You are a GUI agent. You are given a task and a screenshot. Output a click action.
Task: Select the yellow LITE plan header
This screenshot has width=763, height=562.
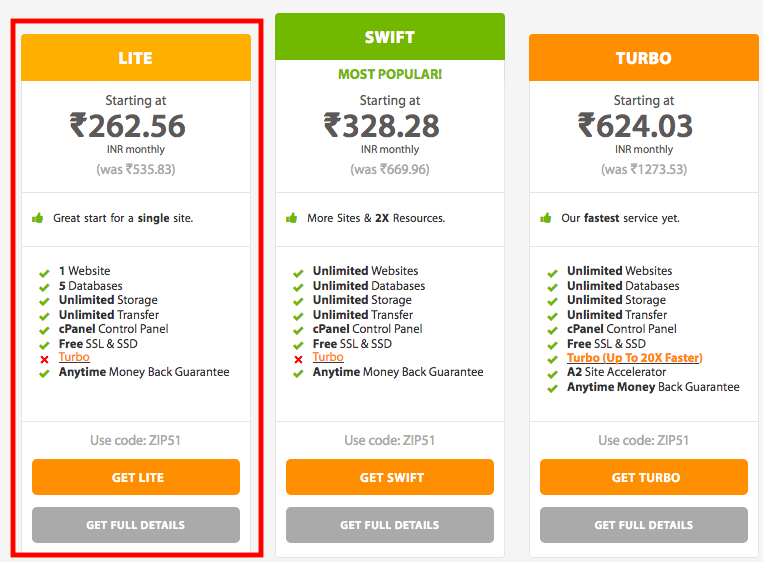(x=136, y=58)
